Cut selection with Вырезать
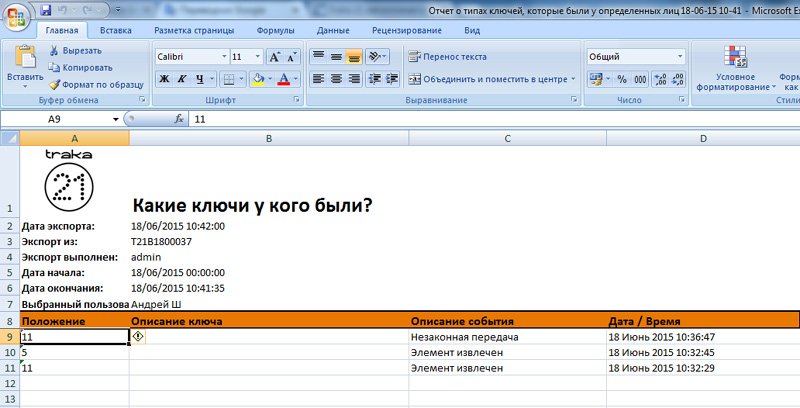Image resolution: width=800 pixels, height=408 pixels. click(76, 50)
